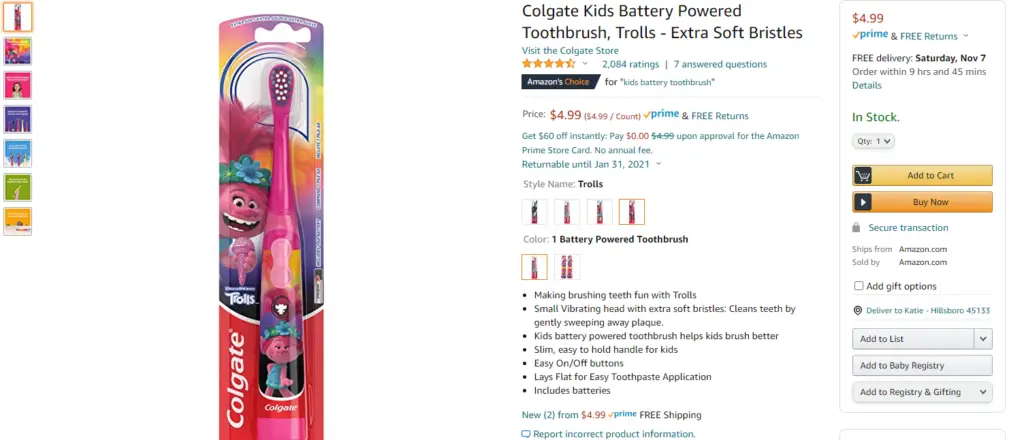Screen dimensions: 1024x440
Task: Select the third style swatch under Style Name
Action: pos(600,212)
